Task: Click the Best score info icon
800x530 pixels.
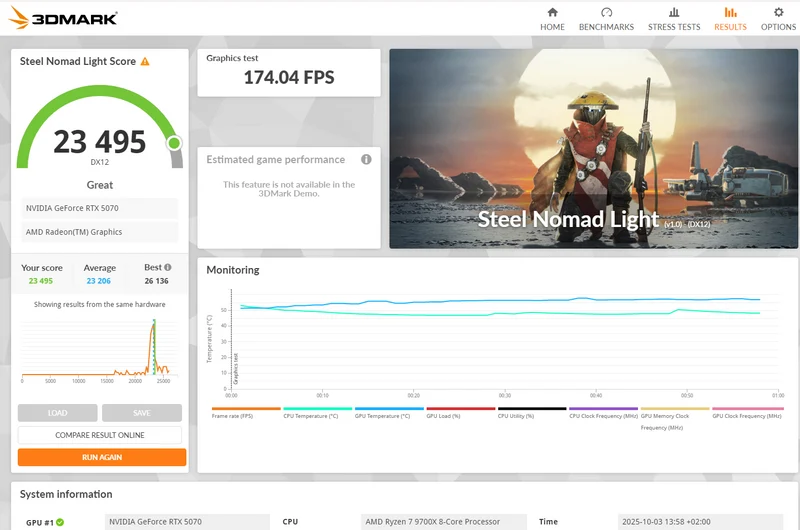Action: click(168, 267)
